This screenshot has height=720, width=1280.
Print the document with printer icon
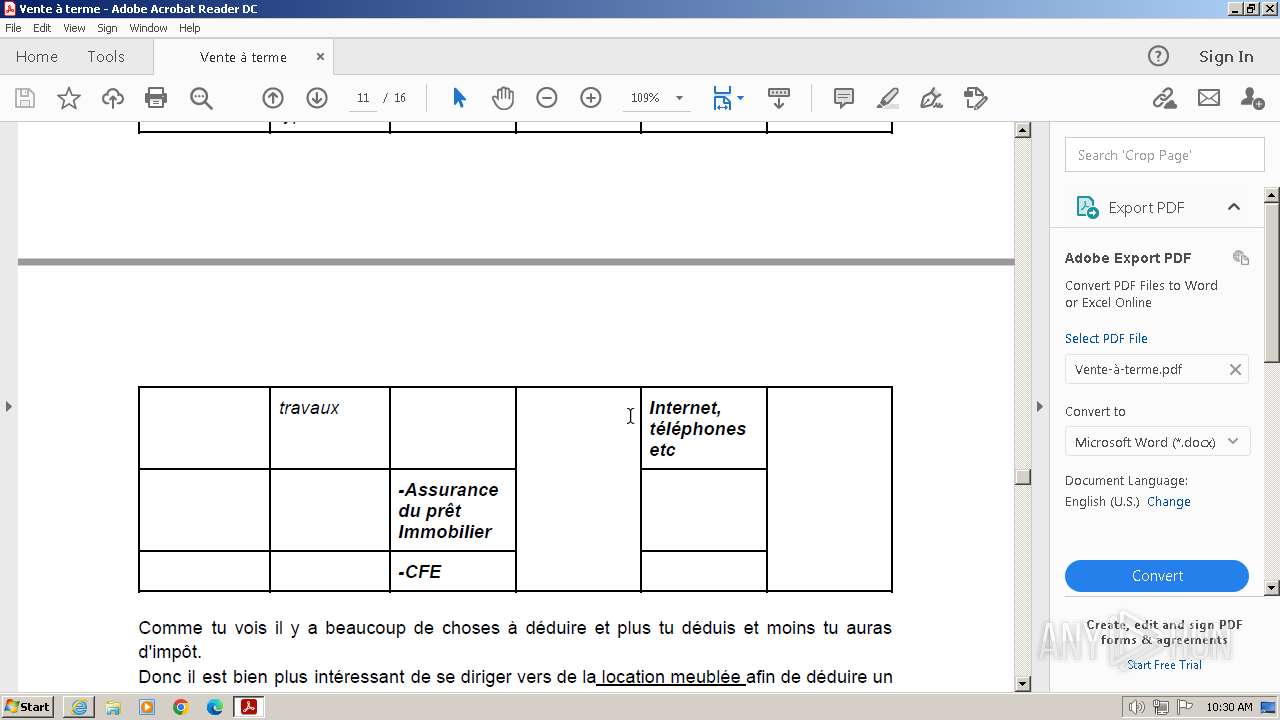pos(156,98)
